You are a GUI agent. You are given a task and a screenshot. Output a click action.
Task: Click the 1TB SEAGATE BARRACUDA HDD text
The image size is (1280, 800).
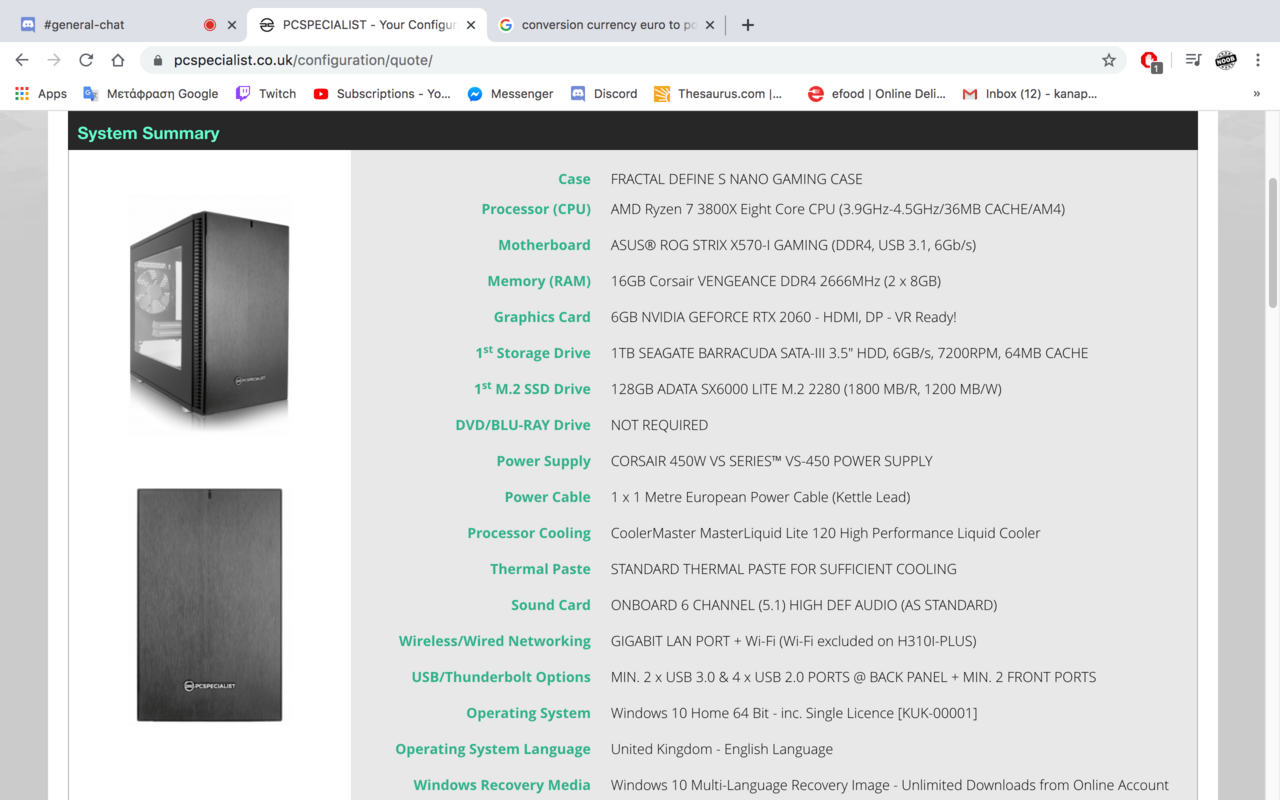(x=849, y=353)
